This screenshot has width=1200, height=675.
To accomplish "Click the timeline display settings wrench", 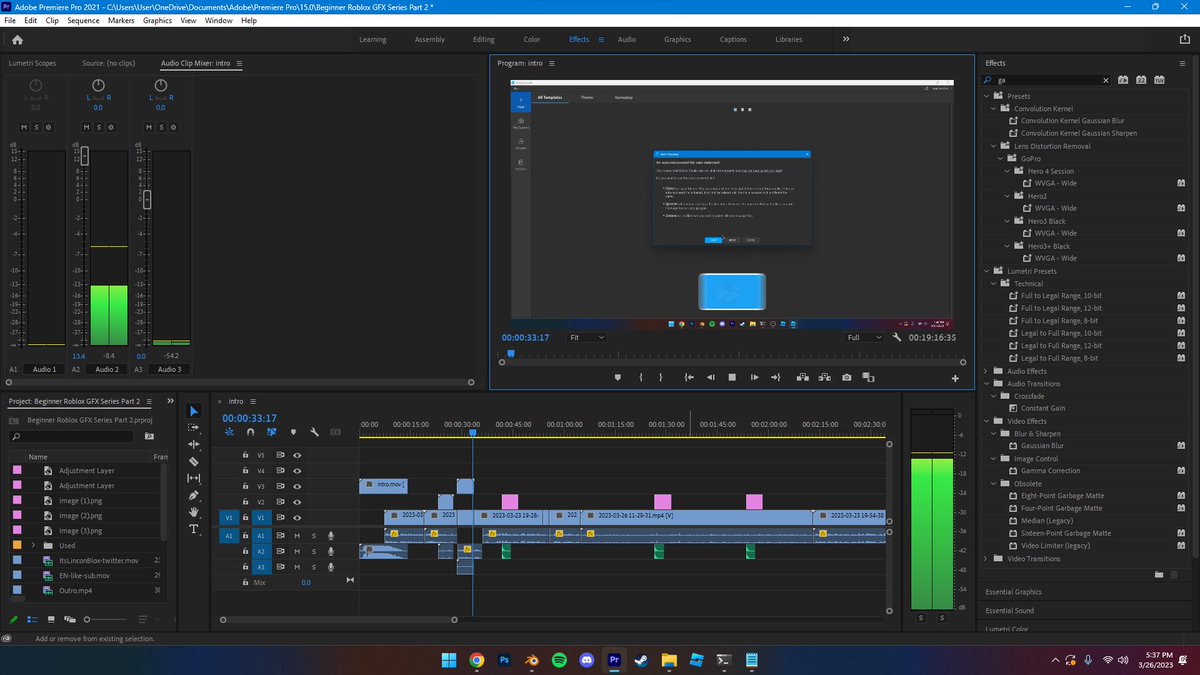I will click(x=314, y=432).
